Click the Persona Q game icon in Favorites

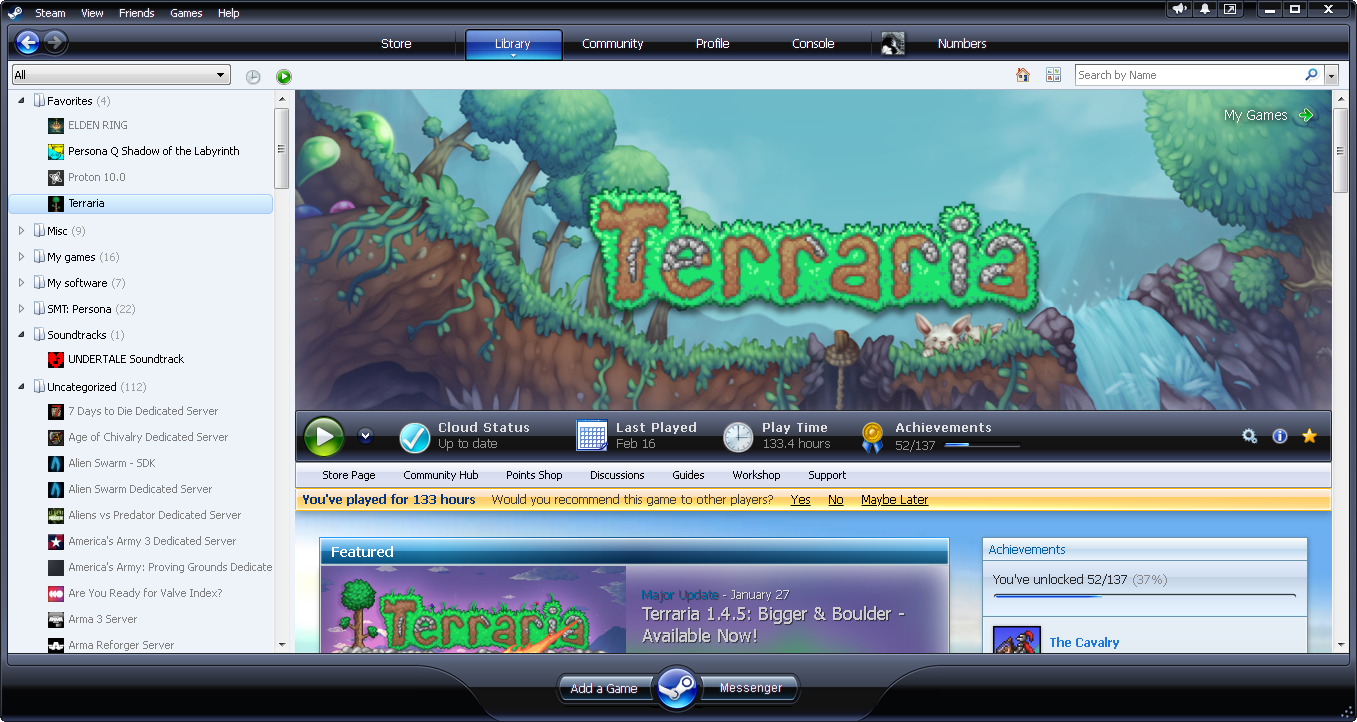click(x=56, y=151)
